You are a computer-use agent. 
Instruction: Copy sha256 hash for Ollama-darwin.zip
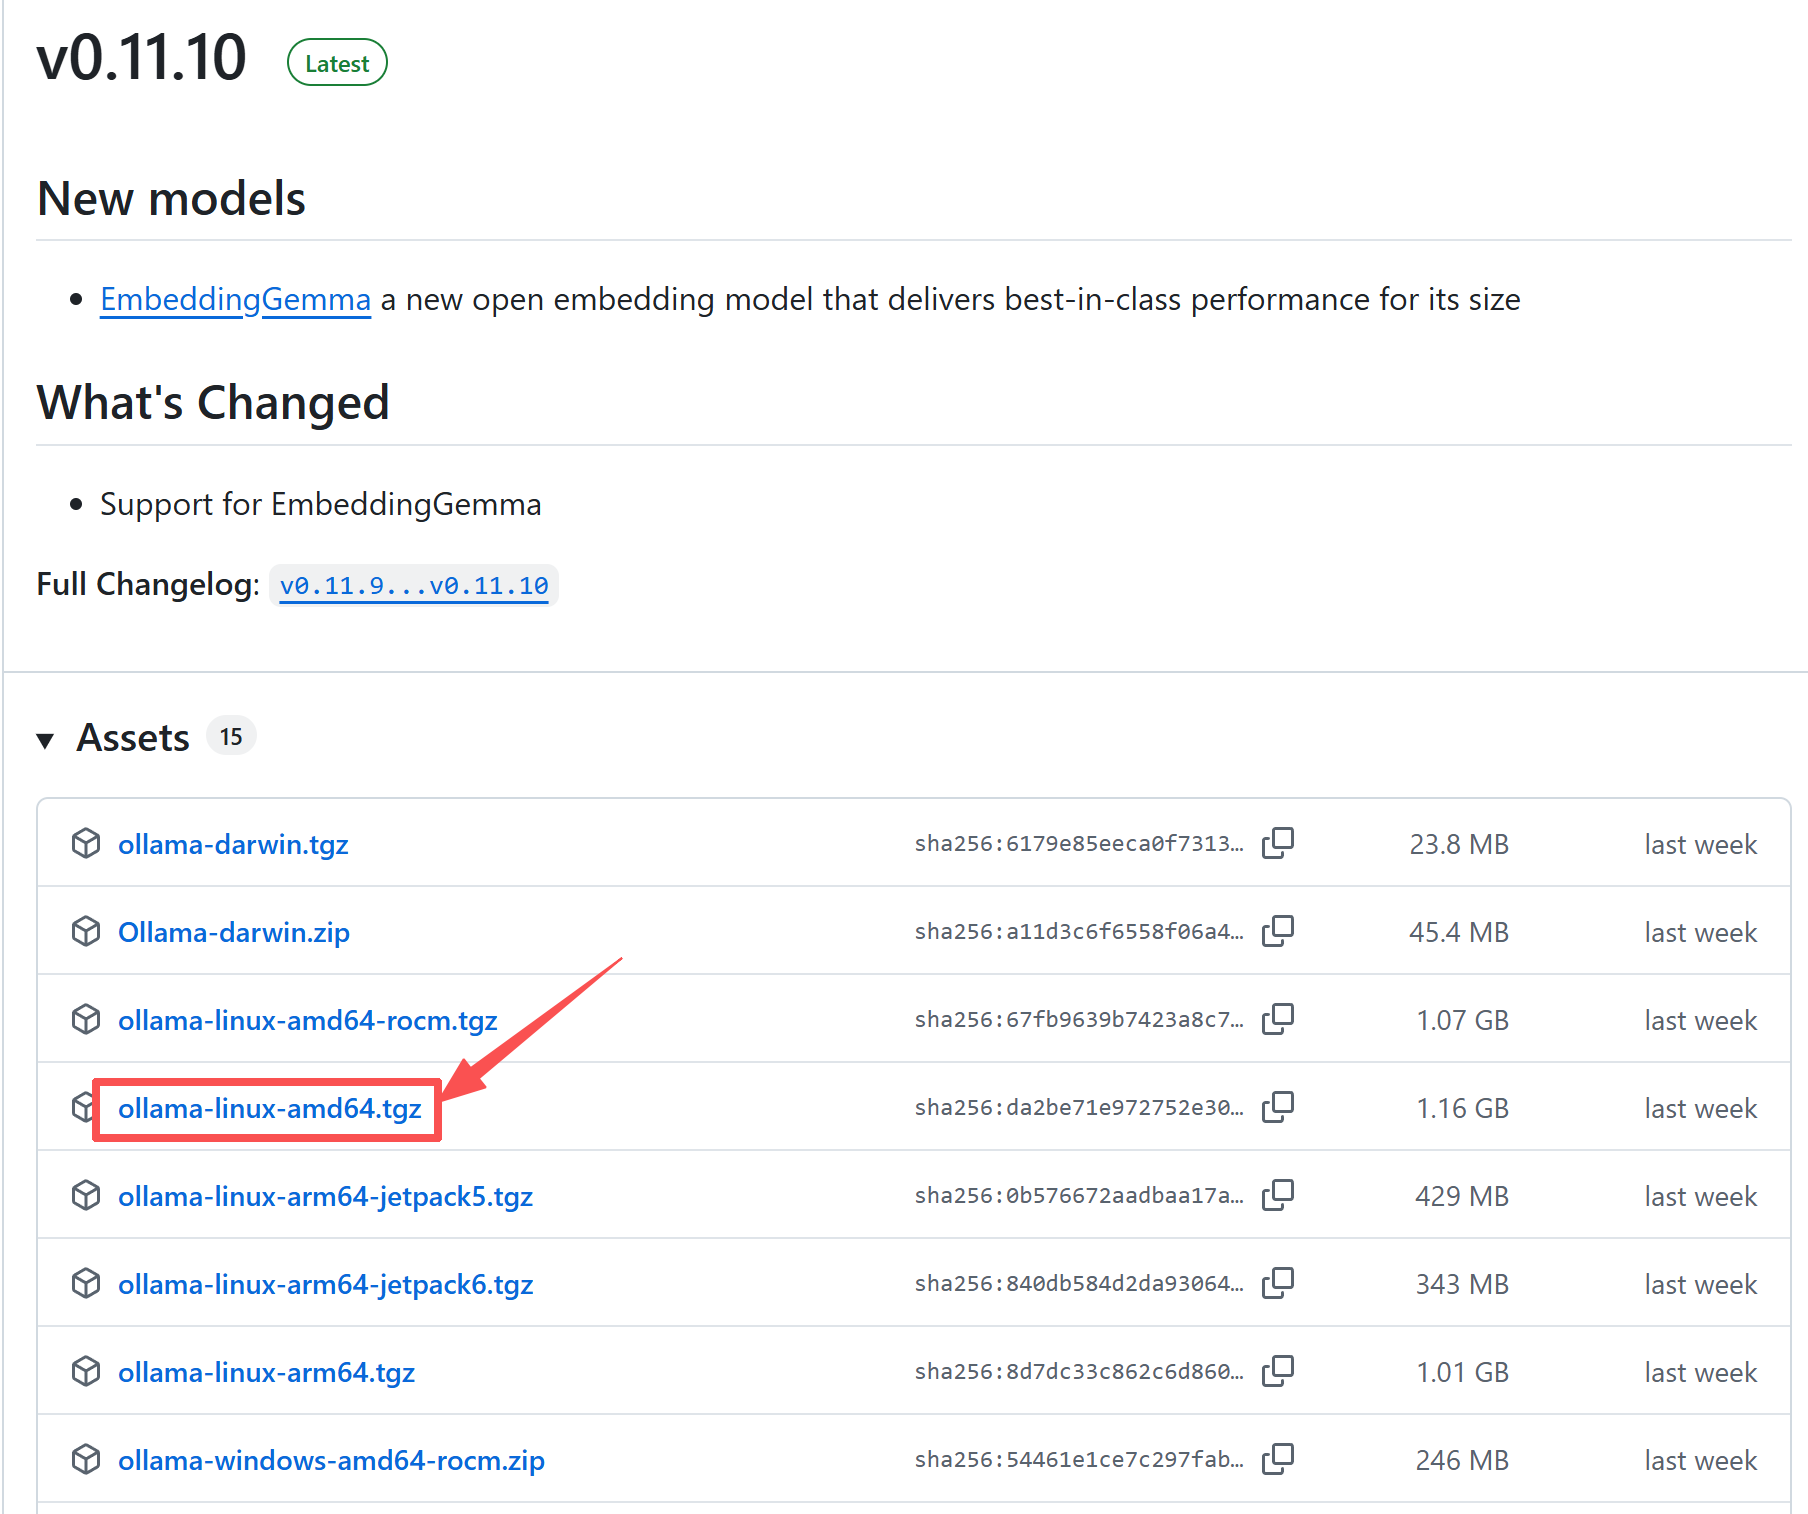(1278, 931)
